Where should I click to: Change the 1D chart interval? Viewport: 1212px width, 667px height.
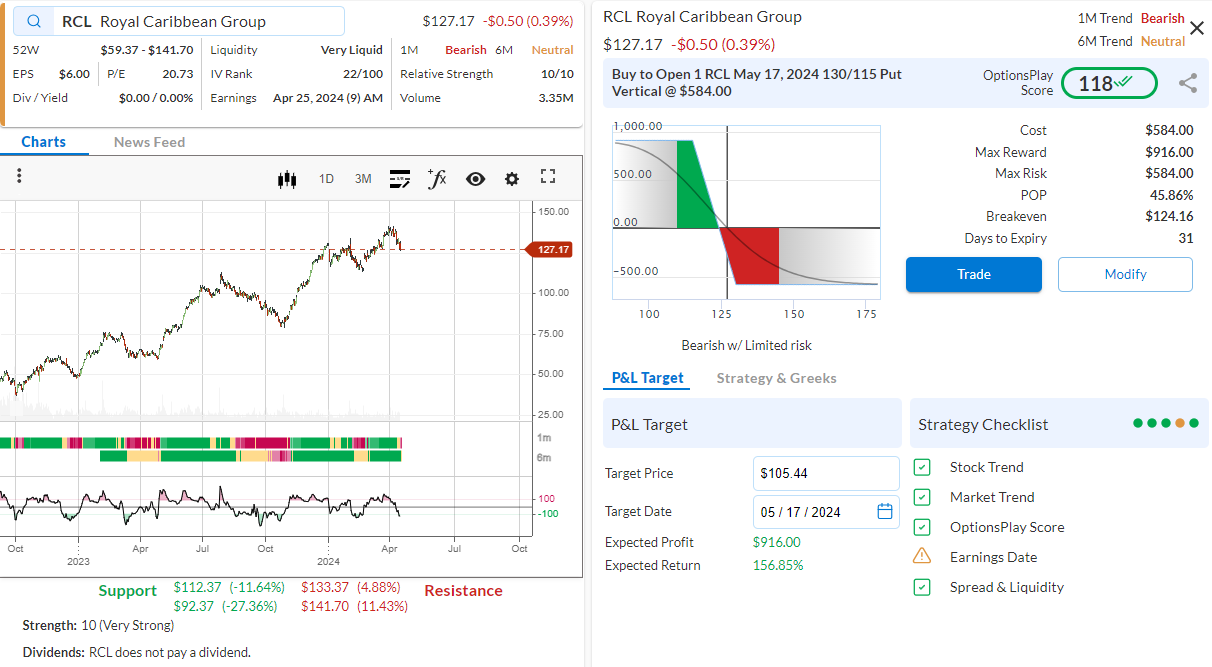pyautogui.click(x=326, y=179)
